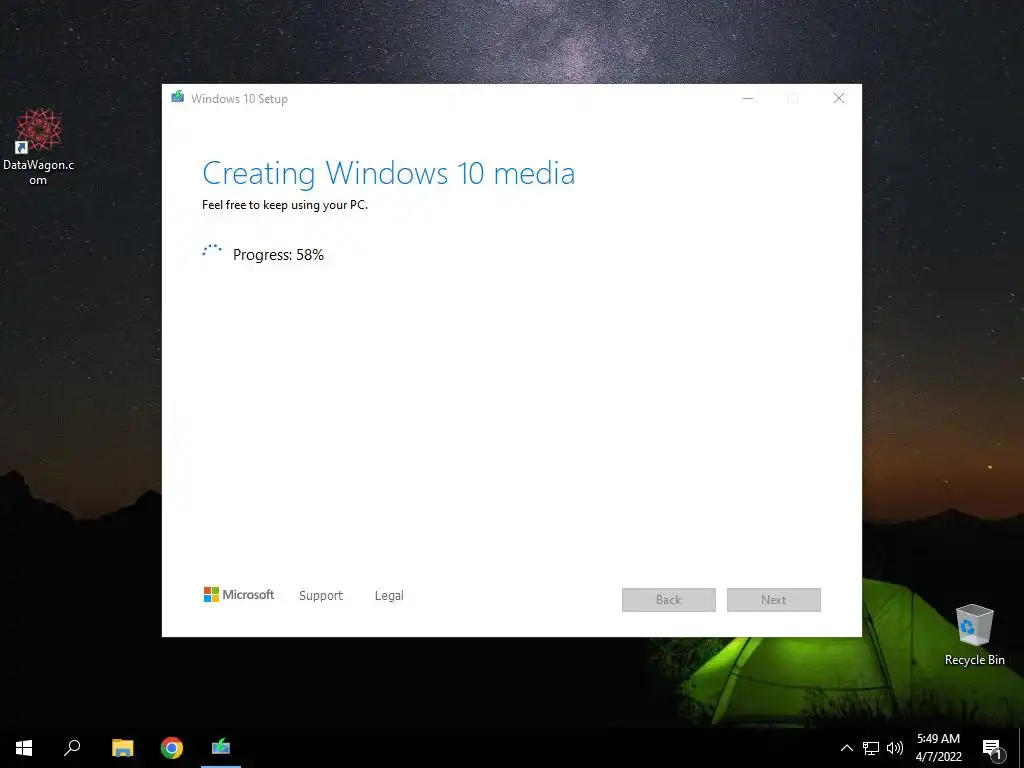The height and width of the screenshot is (768, 1024).
Task: Click the Windows 10 Setup title icon
Action: coord(178,98)
